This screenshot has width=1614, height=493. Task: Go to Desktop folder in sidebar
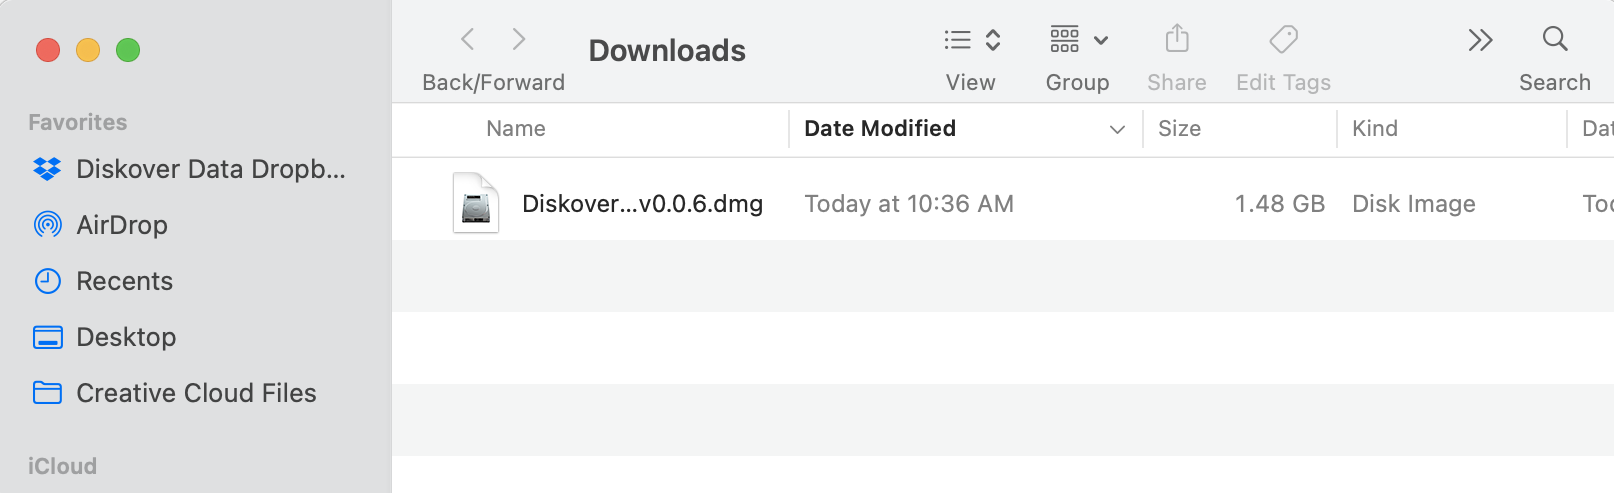pos(126,337)
